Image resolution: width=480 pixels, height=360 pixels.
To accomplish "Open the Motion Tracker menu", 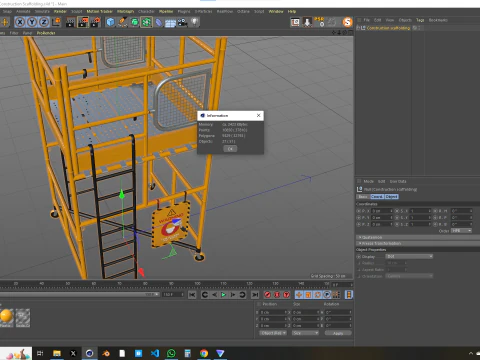I will pos(99,11).
